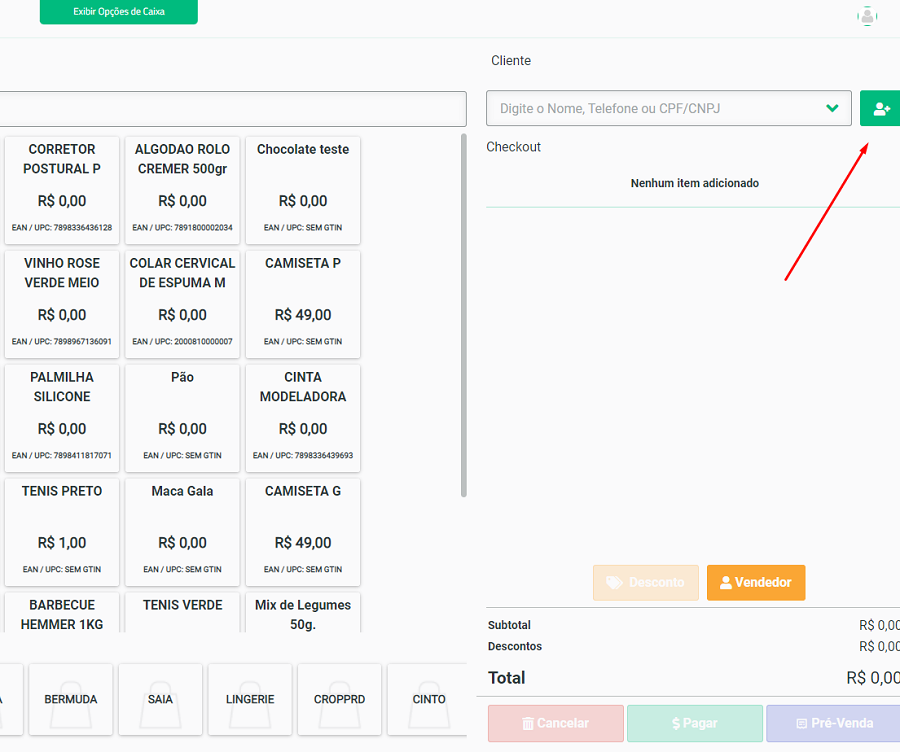
Task: Add ALGODAO ROLO CREMER 500gr product
Action: click(183, 190)
